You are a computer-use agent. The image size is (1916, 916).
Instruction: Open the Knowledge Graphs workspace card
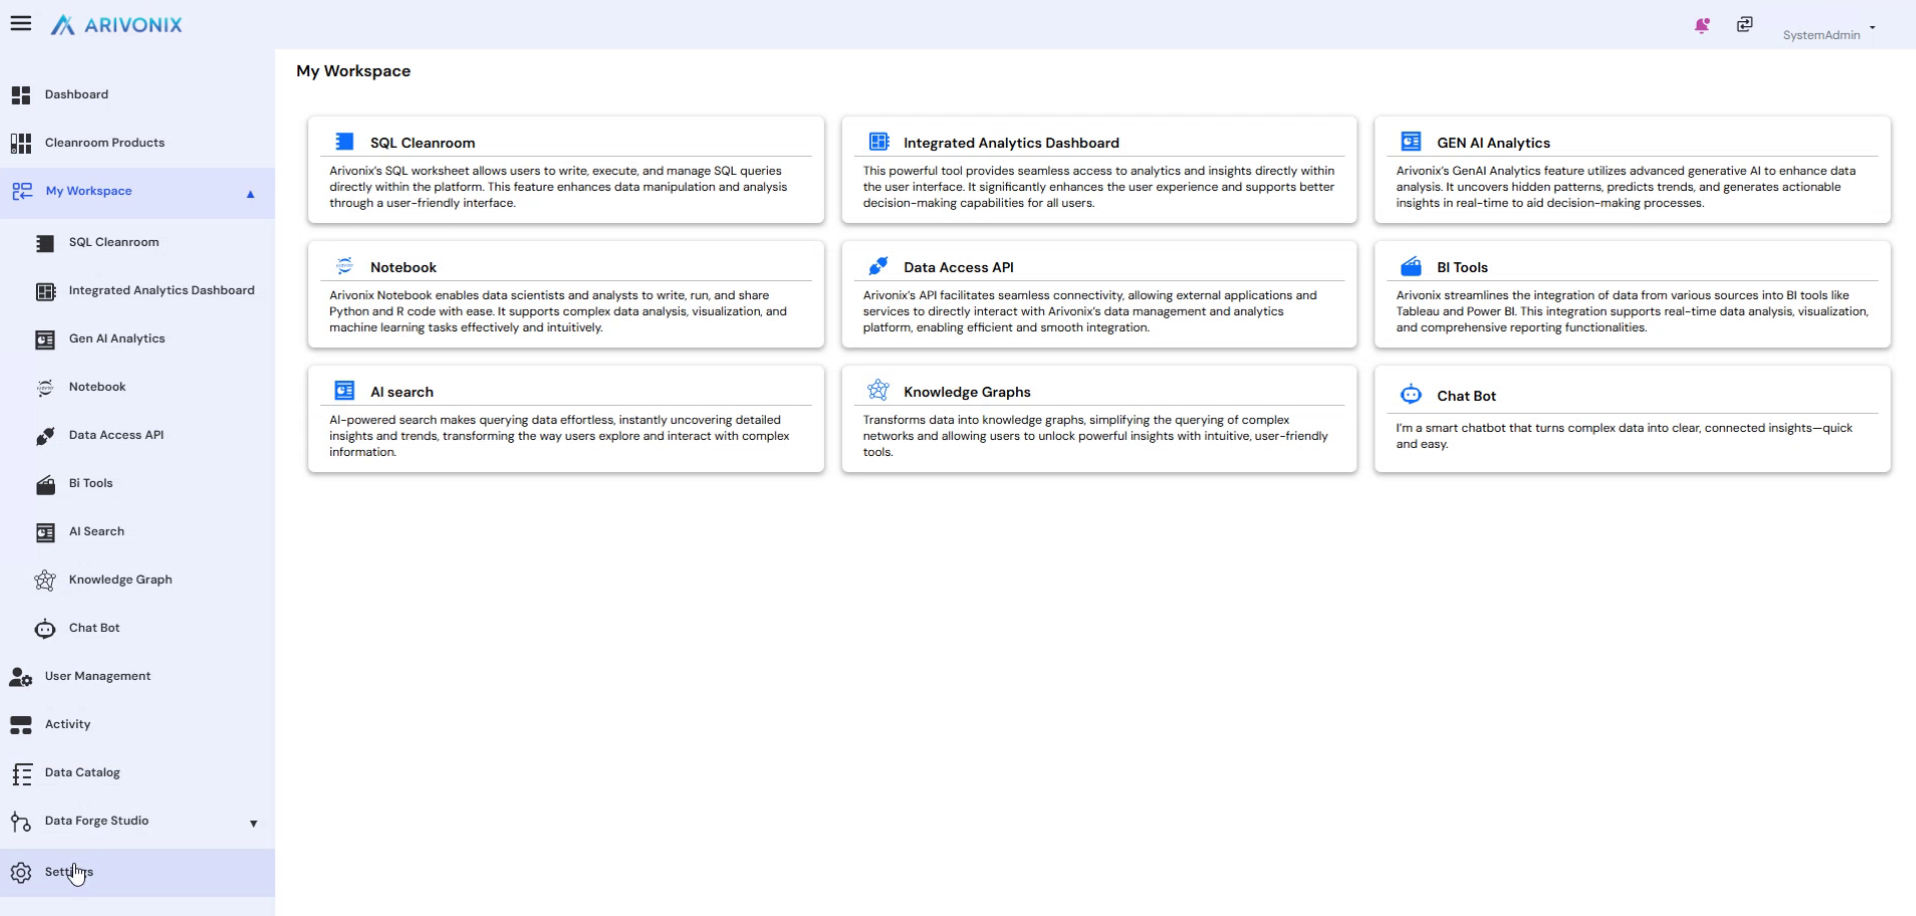(x=1098, y=418)
